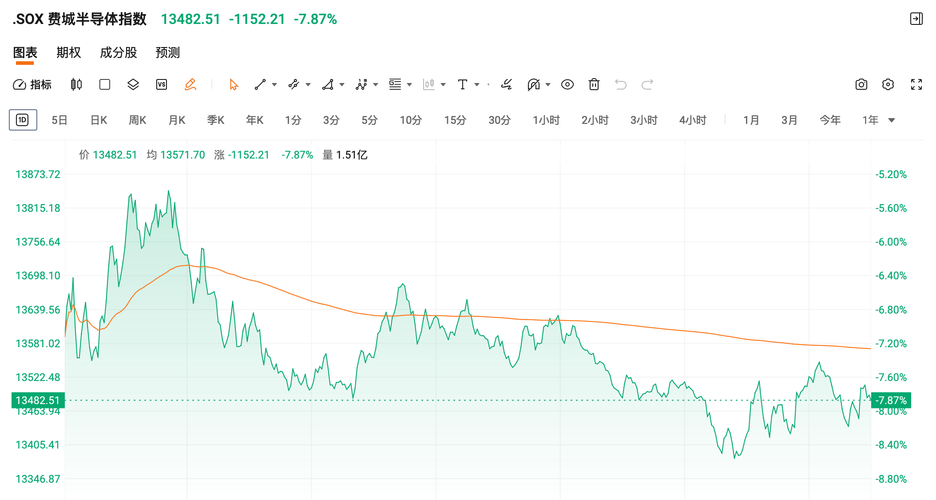Switch to the 成分股 tab

tap(118, 53)
